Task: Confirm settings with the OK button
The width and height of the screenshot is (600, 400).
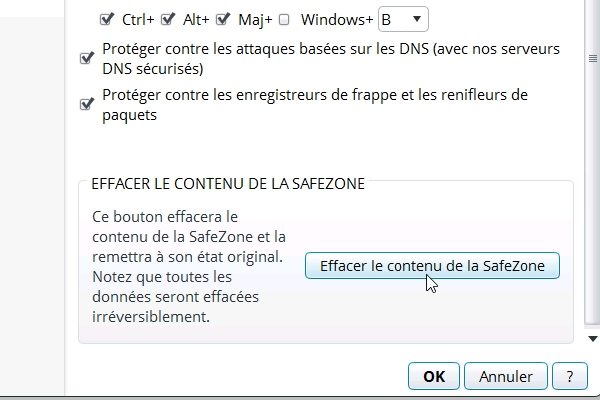Action: (x=434, y=376)
